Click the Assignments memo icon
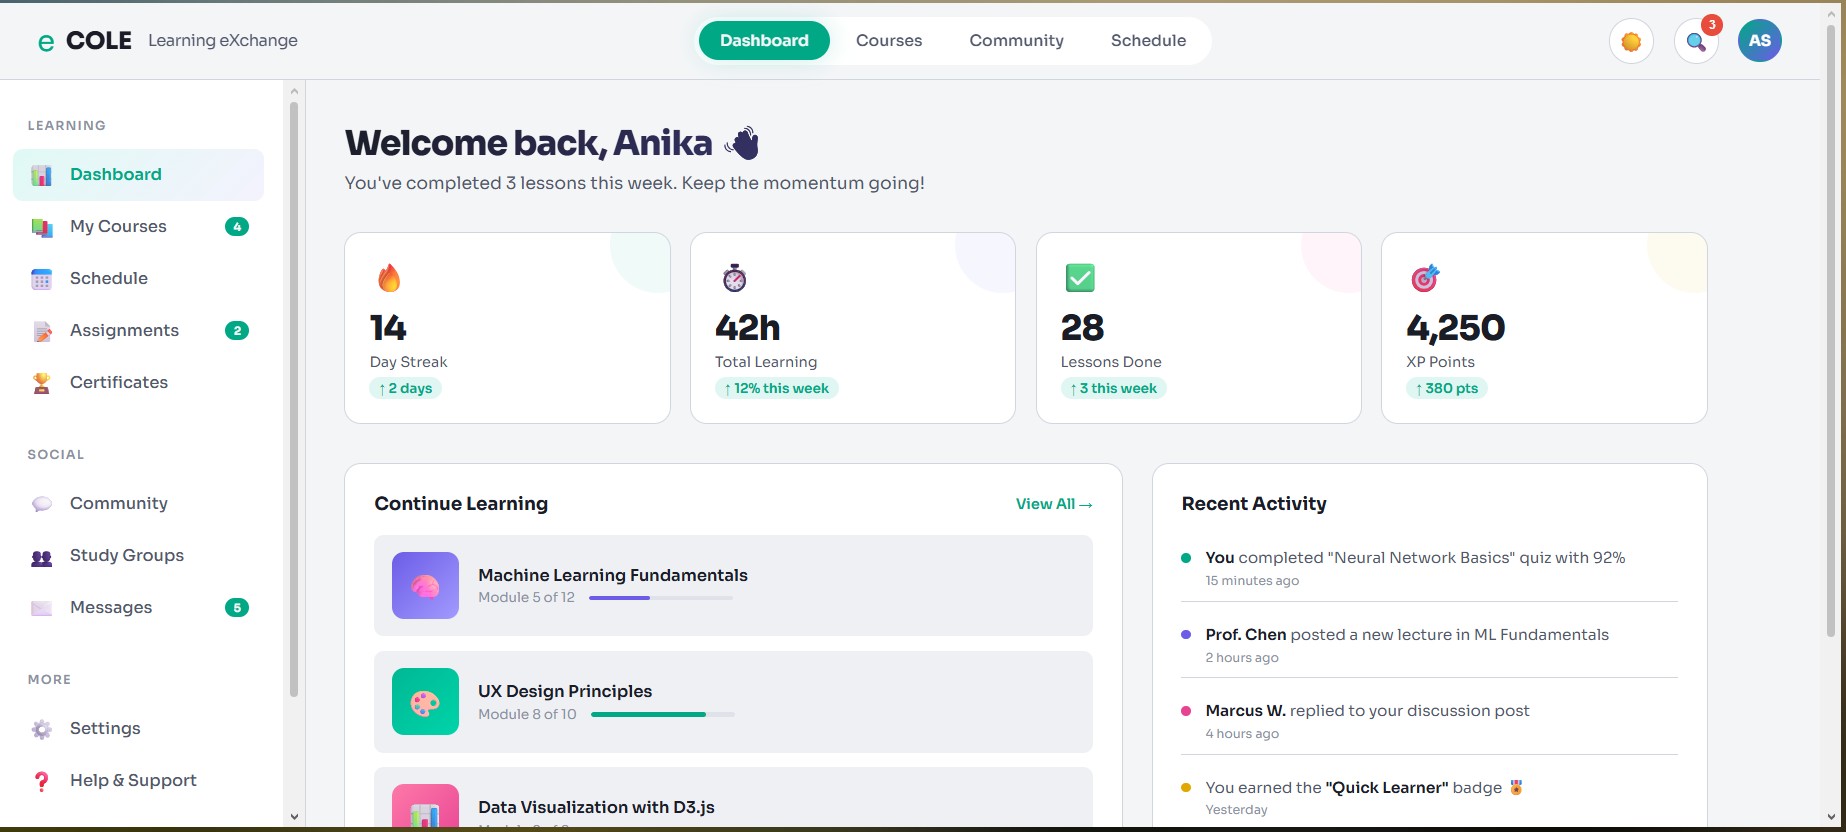Screen dimensions: 1846x832 click(41, 331)
